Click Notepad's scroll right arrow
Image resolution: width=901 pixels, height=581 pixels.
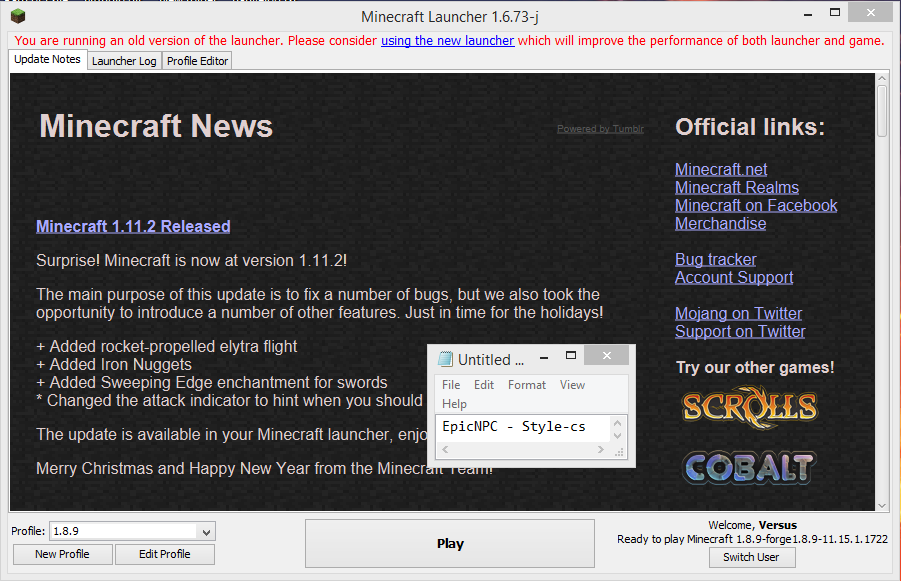coord(601,449)
